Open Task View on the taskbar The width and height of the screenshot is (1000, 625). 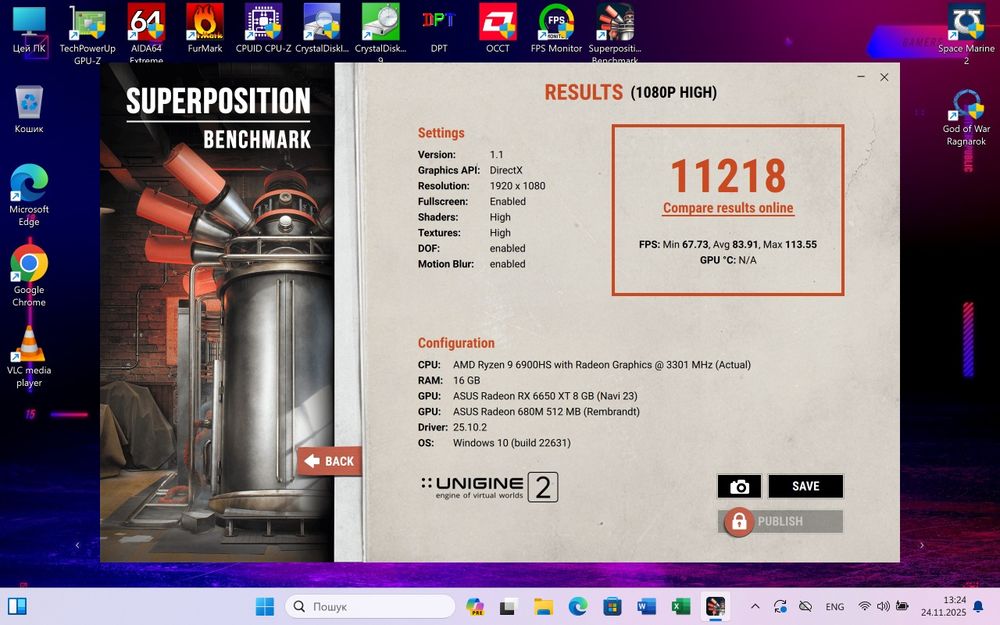coord(508,607)
